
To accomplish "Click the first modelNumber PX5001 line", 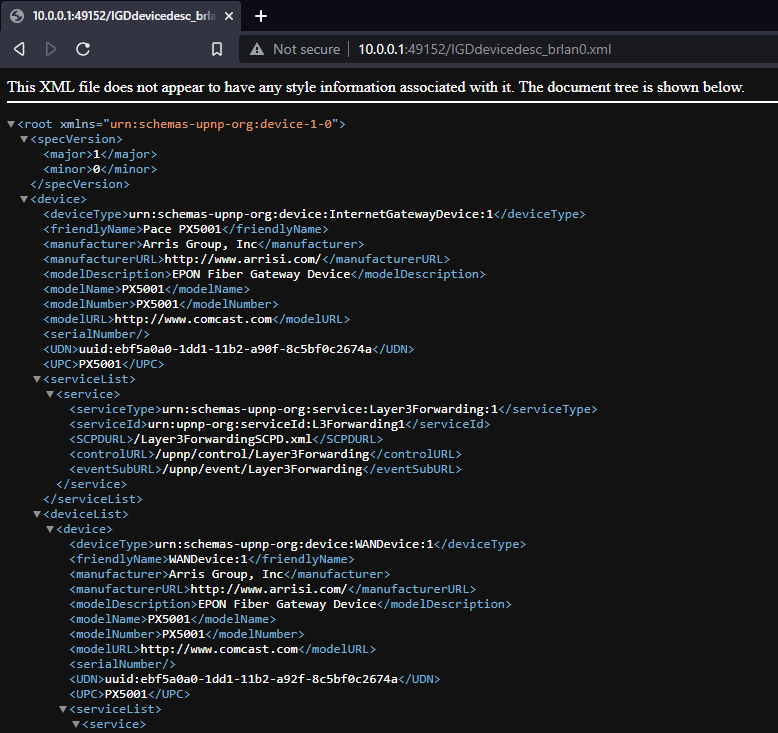I will click(161, 304).
